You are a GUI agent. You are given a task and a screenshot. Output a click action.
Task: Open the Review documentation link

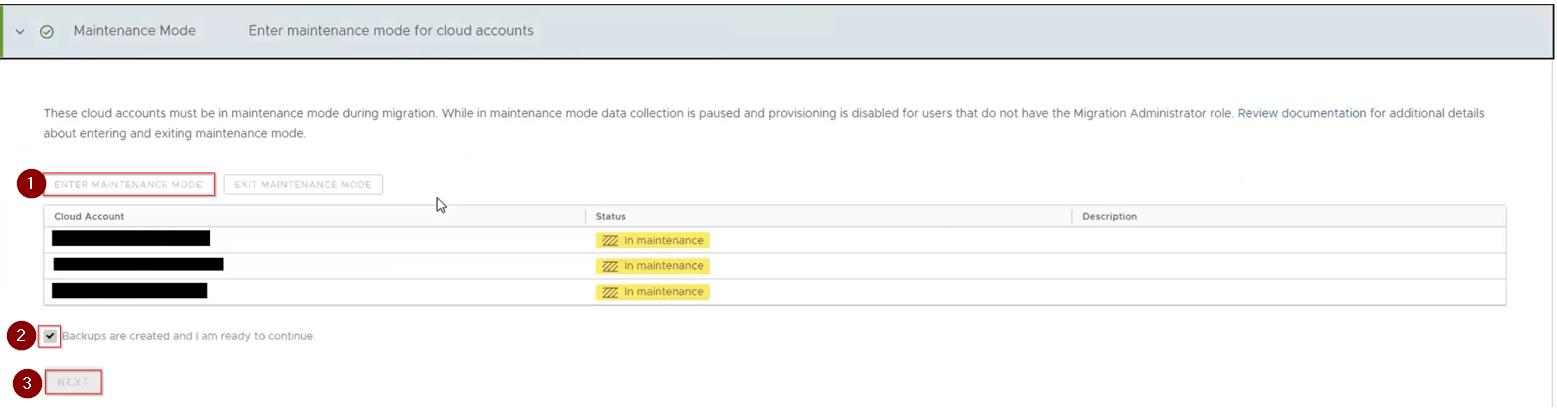pyautogui.click(x=1301, y=114)
